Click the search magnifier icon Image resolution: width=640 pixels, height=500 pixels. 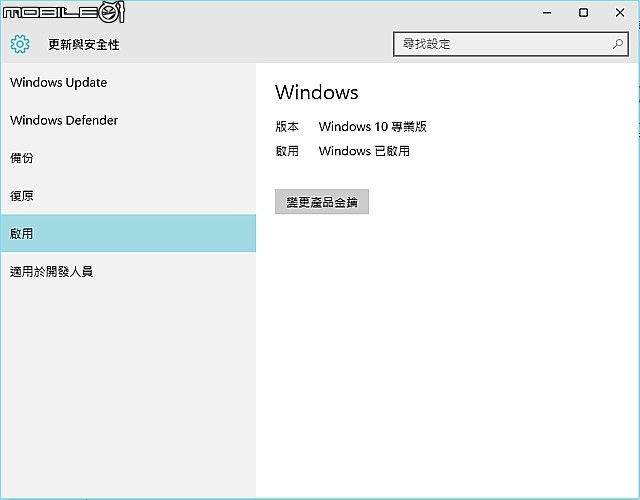coord(618,44)
